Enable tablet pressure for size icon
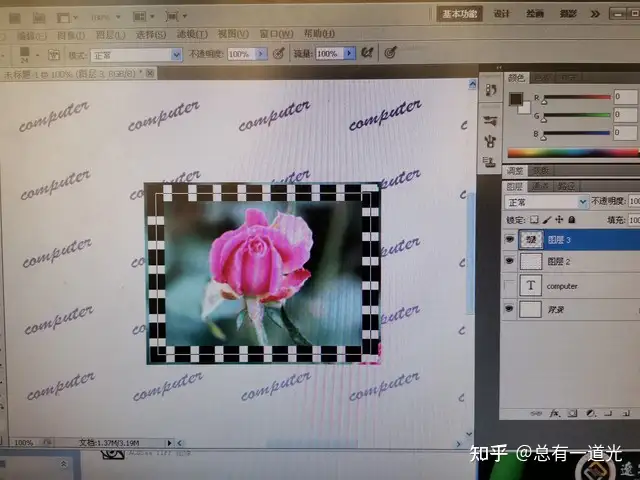This screenshot has width=640, height=480. click(x=390, y=52)
